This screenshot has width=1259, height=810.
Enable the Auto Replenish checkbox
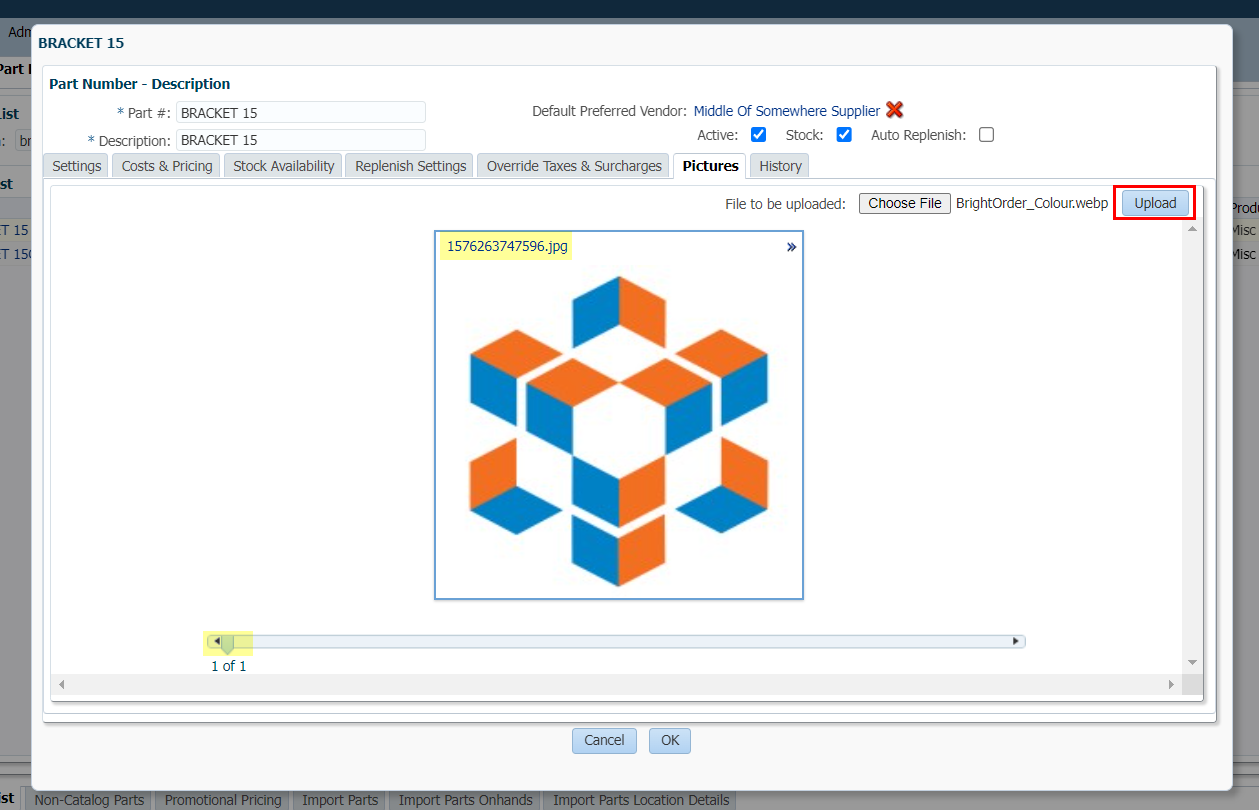[986, 135]
